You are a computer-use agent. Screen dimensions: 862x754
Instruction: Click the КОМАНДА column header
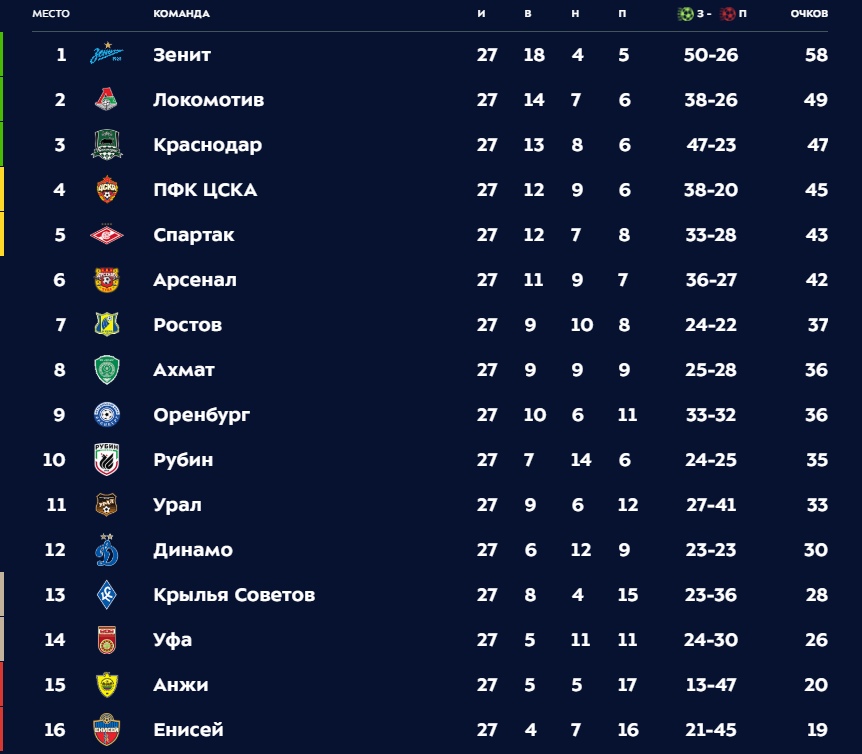click(x=181, y=14)
